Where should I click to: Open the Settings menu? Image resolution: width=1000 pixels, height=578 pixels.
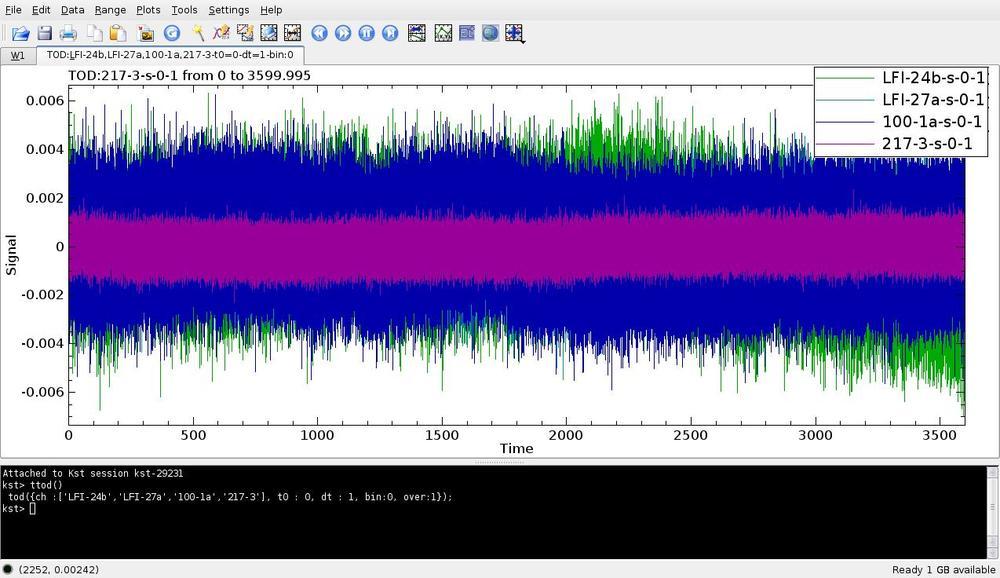pos(229,10)
